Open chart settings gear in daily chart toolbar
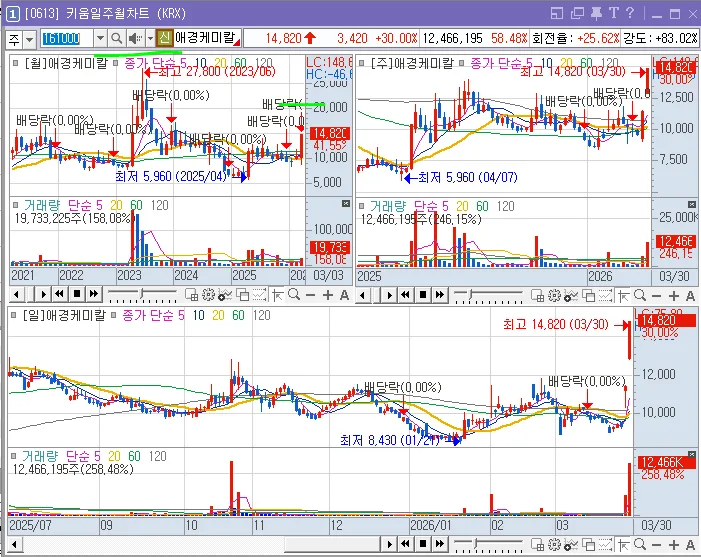Screen dimensions: 701x557 point(554,544)
